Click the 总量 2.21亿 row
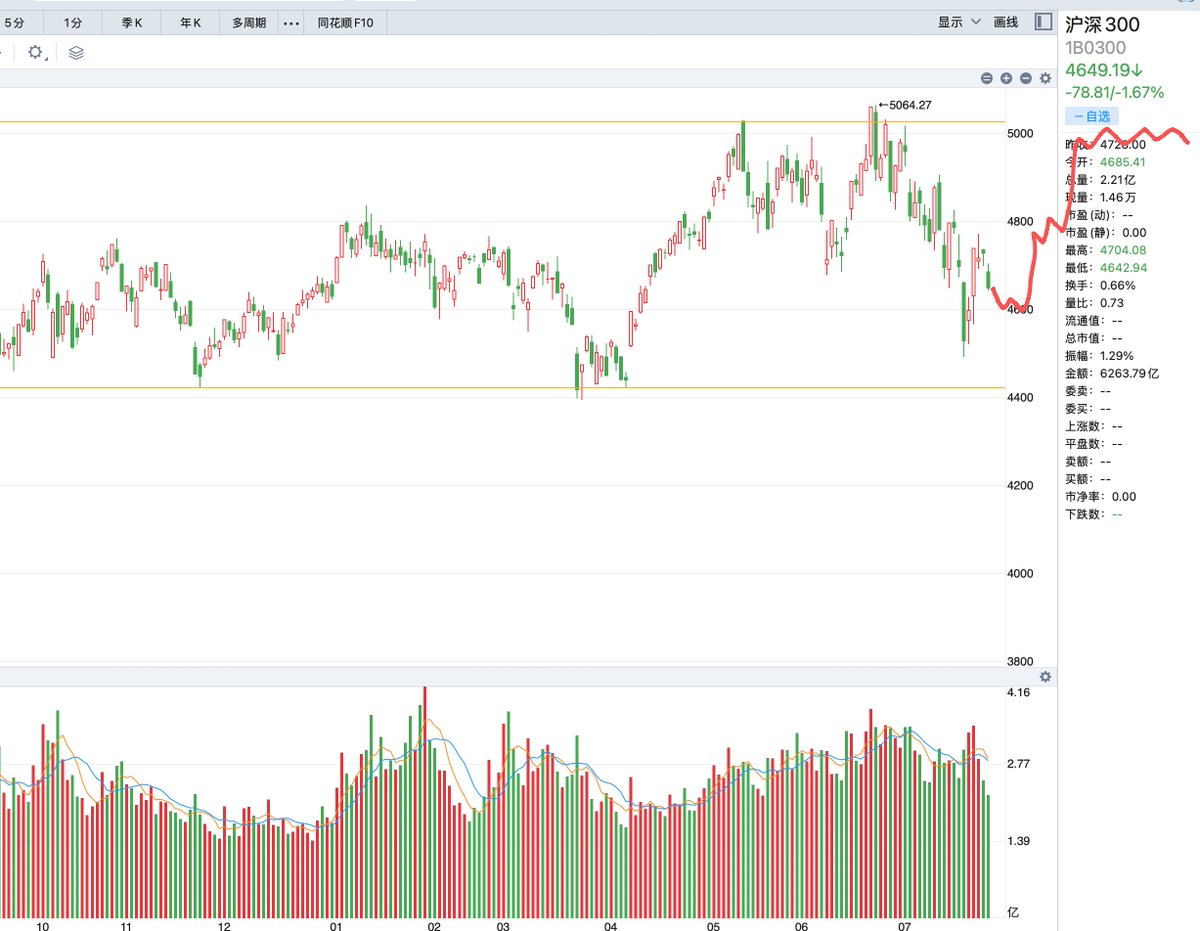 pos(1100,180)
